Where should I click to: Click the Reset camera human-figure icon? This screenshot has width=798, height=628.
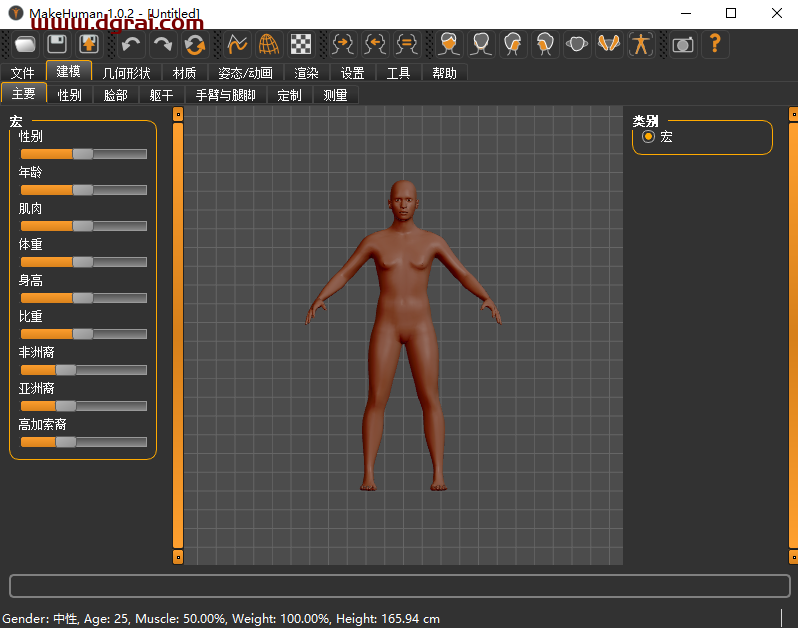coord(641,44)
